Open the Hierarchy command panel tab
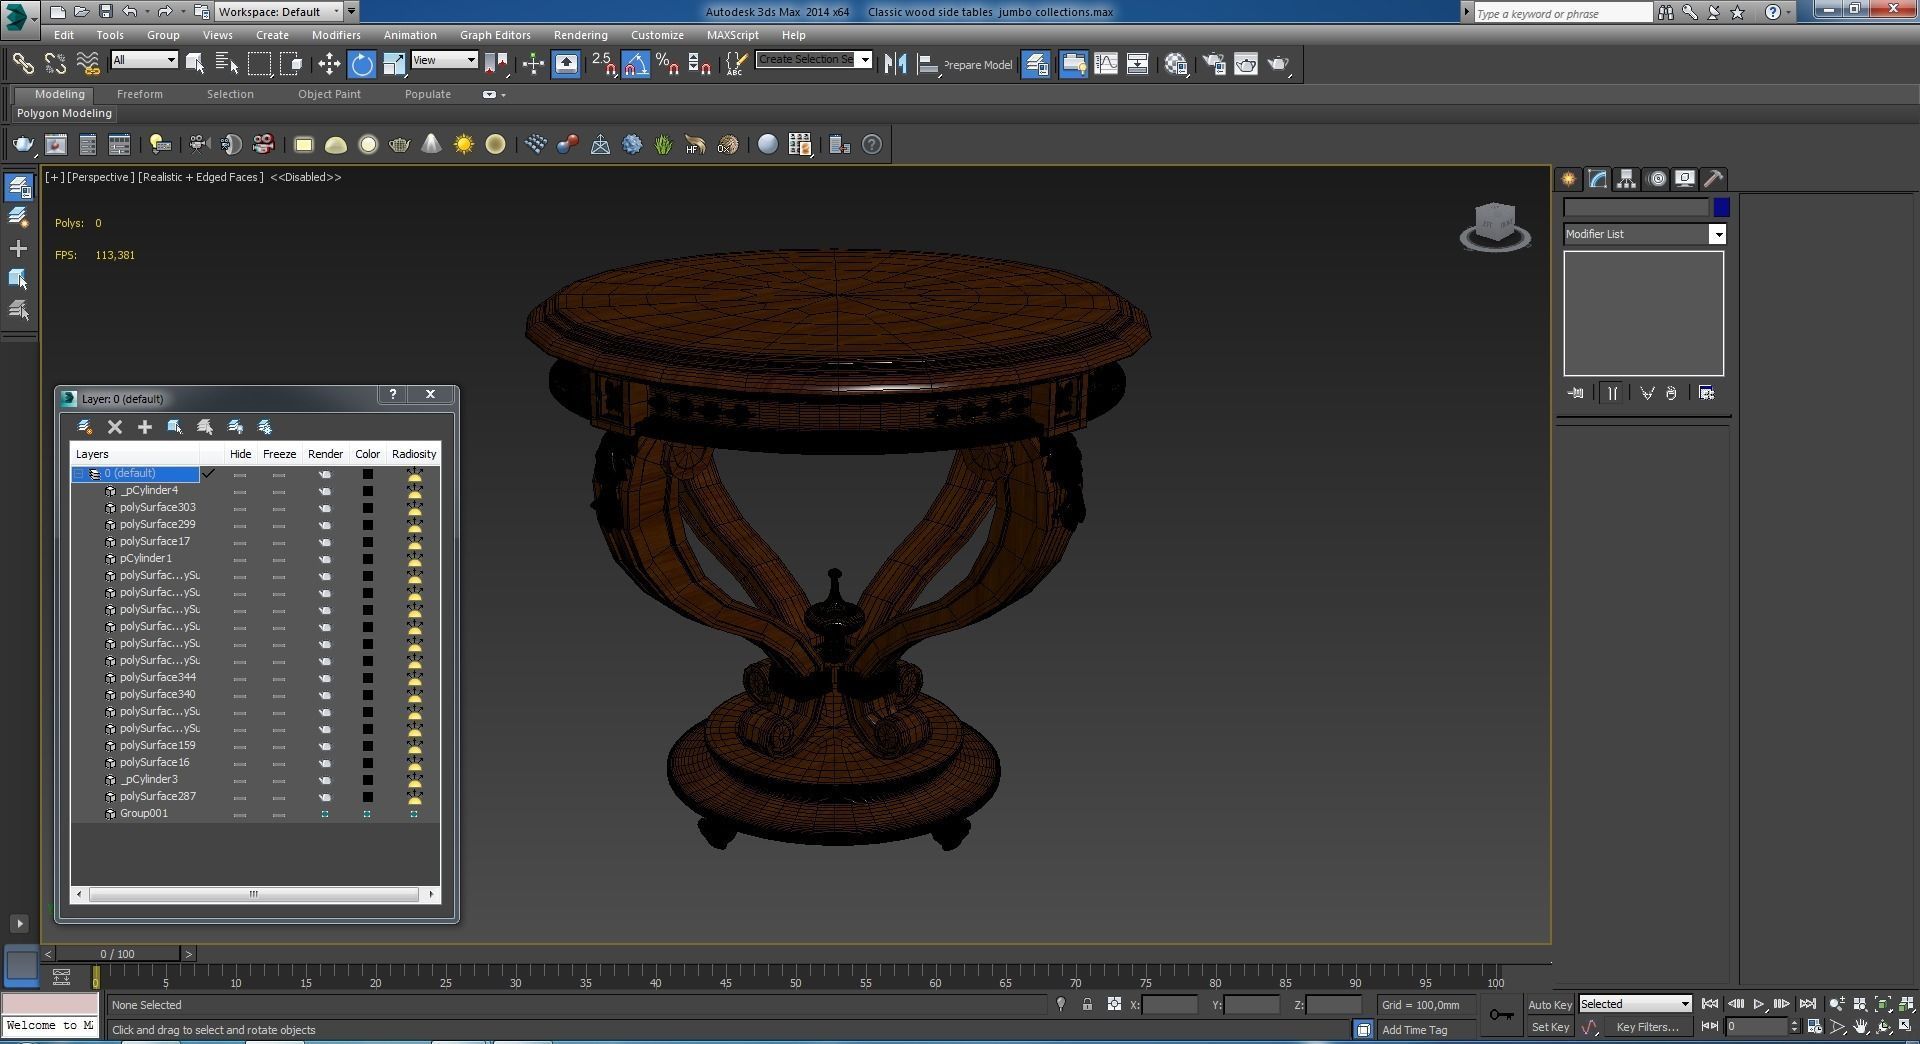 tap(1626, 179)
